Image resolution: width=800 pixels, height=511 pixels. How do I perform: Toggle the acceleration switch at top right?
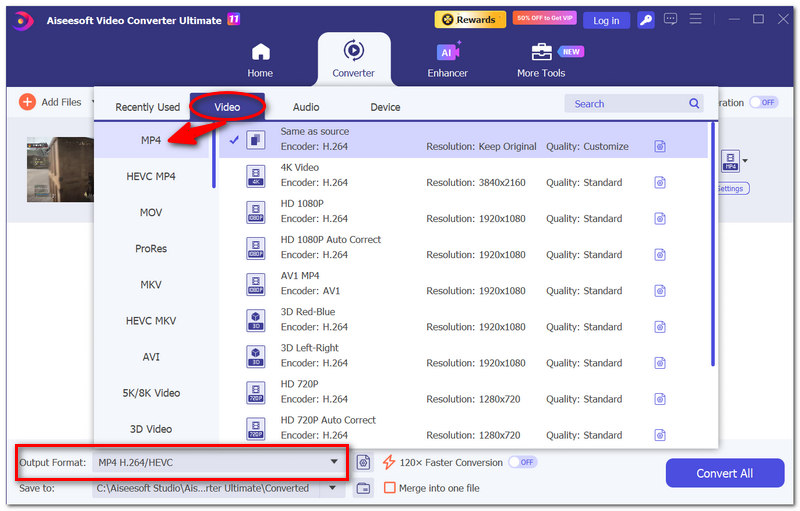pos(763,103)
